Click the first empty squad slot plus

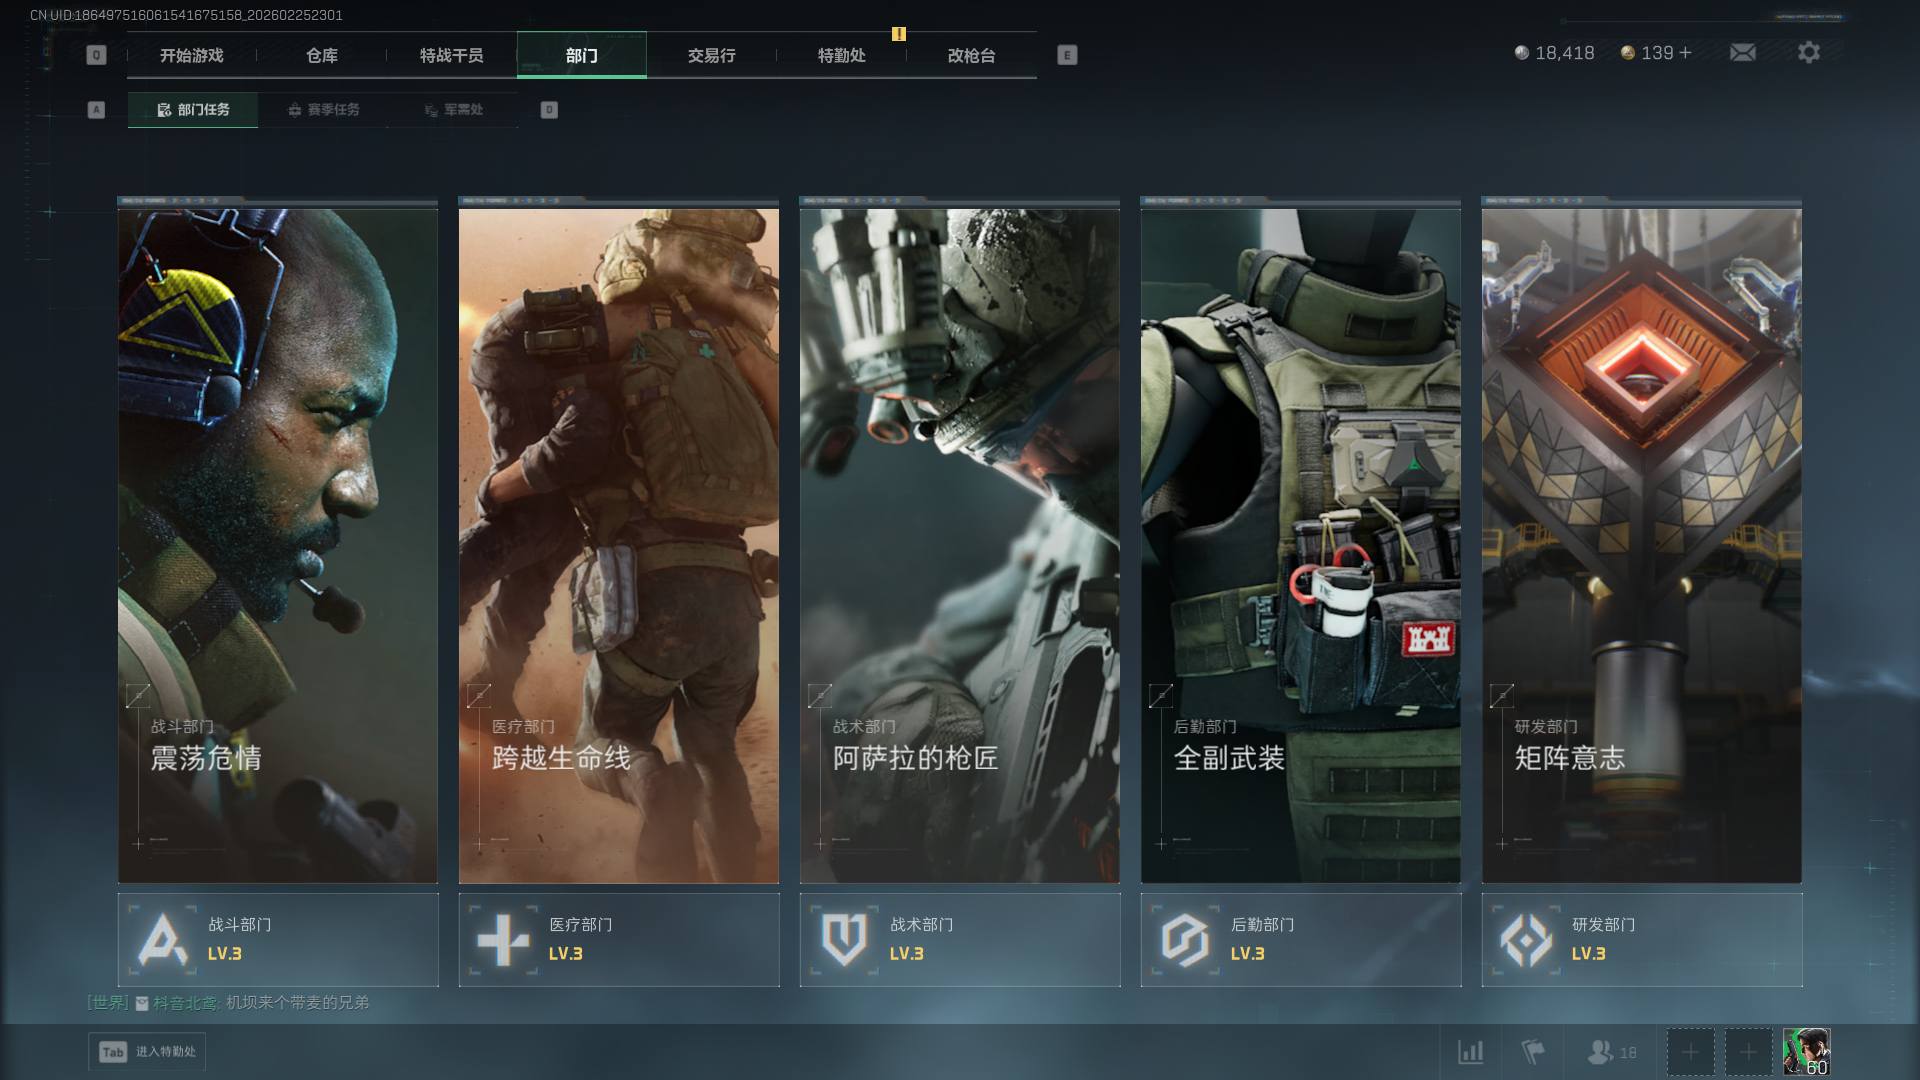pyautogui.click(x=1690, y=1052)
